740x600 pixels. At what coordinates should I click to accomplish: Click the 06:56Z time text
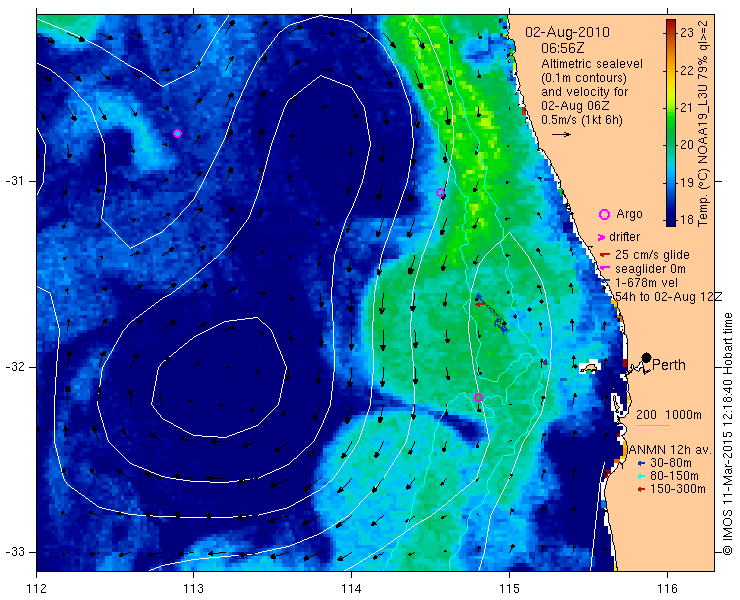tap(563, 48)
